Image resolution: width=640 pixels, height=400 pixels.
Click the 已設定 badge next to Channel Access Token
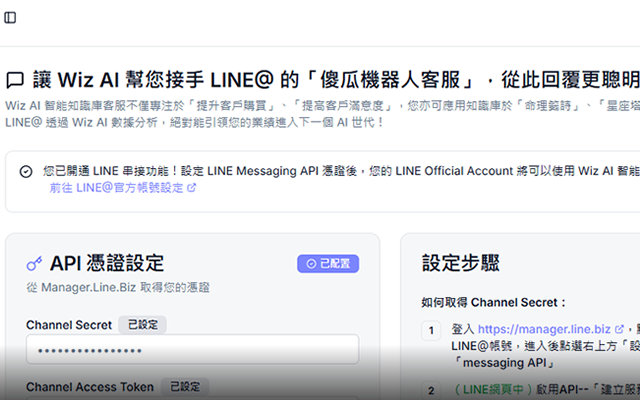(184, 386)
